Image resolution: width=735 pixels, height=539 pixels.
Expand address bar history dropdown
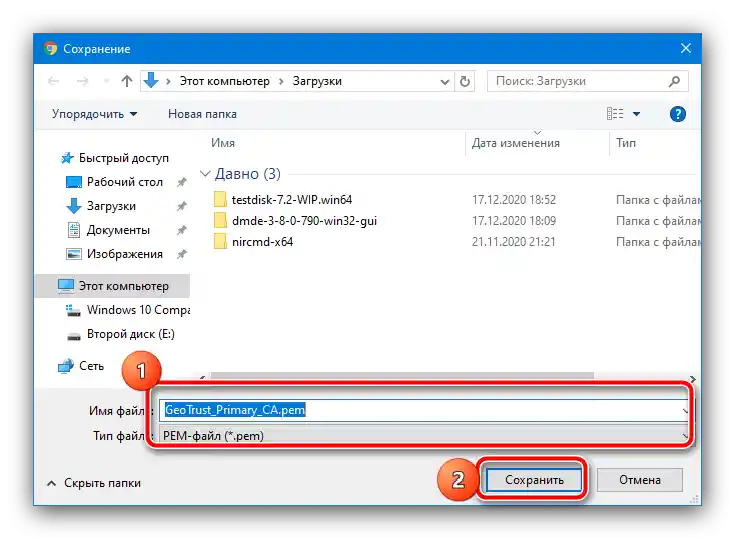tap(444, 82)
